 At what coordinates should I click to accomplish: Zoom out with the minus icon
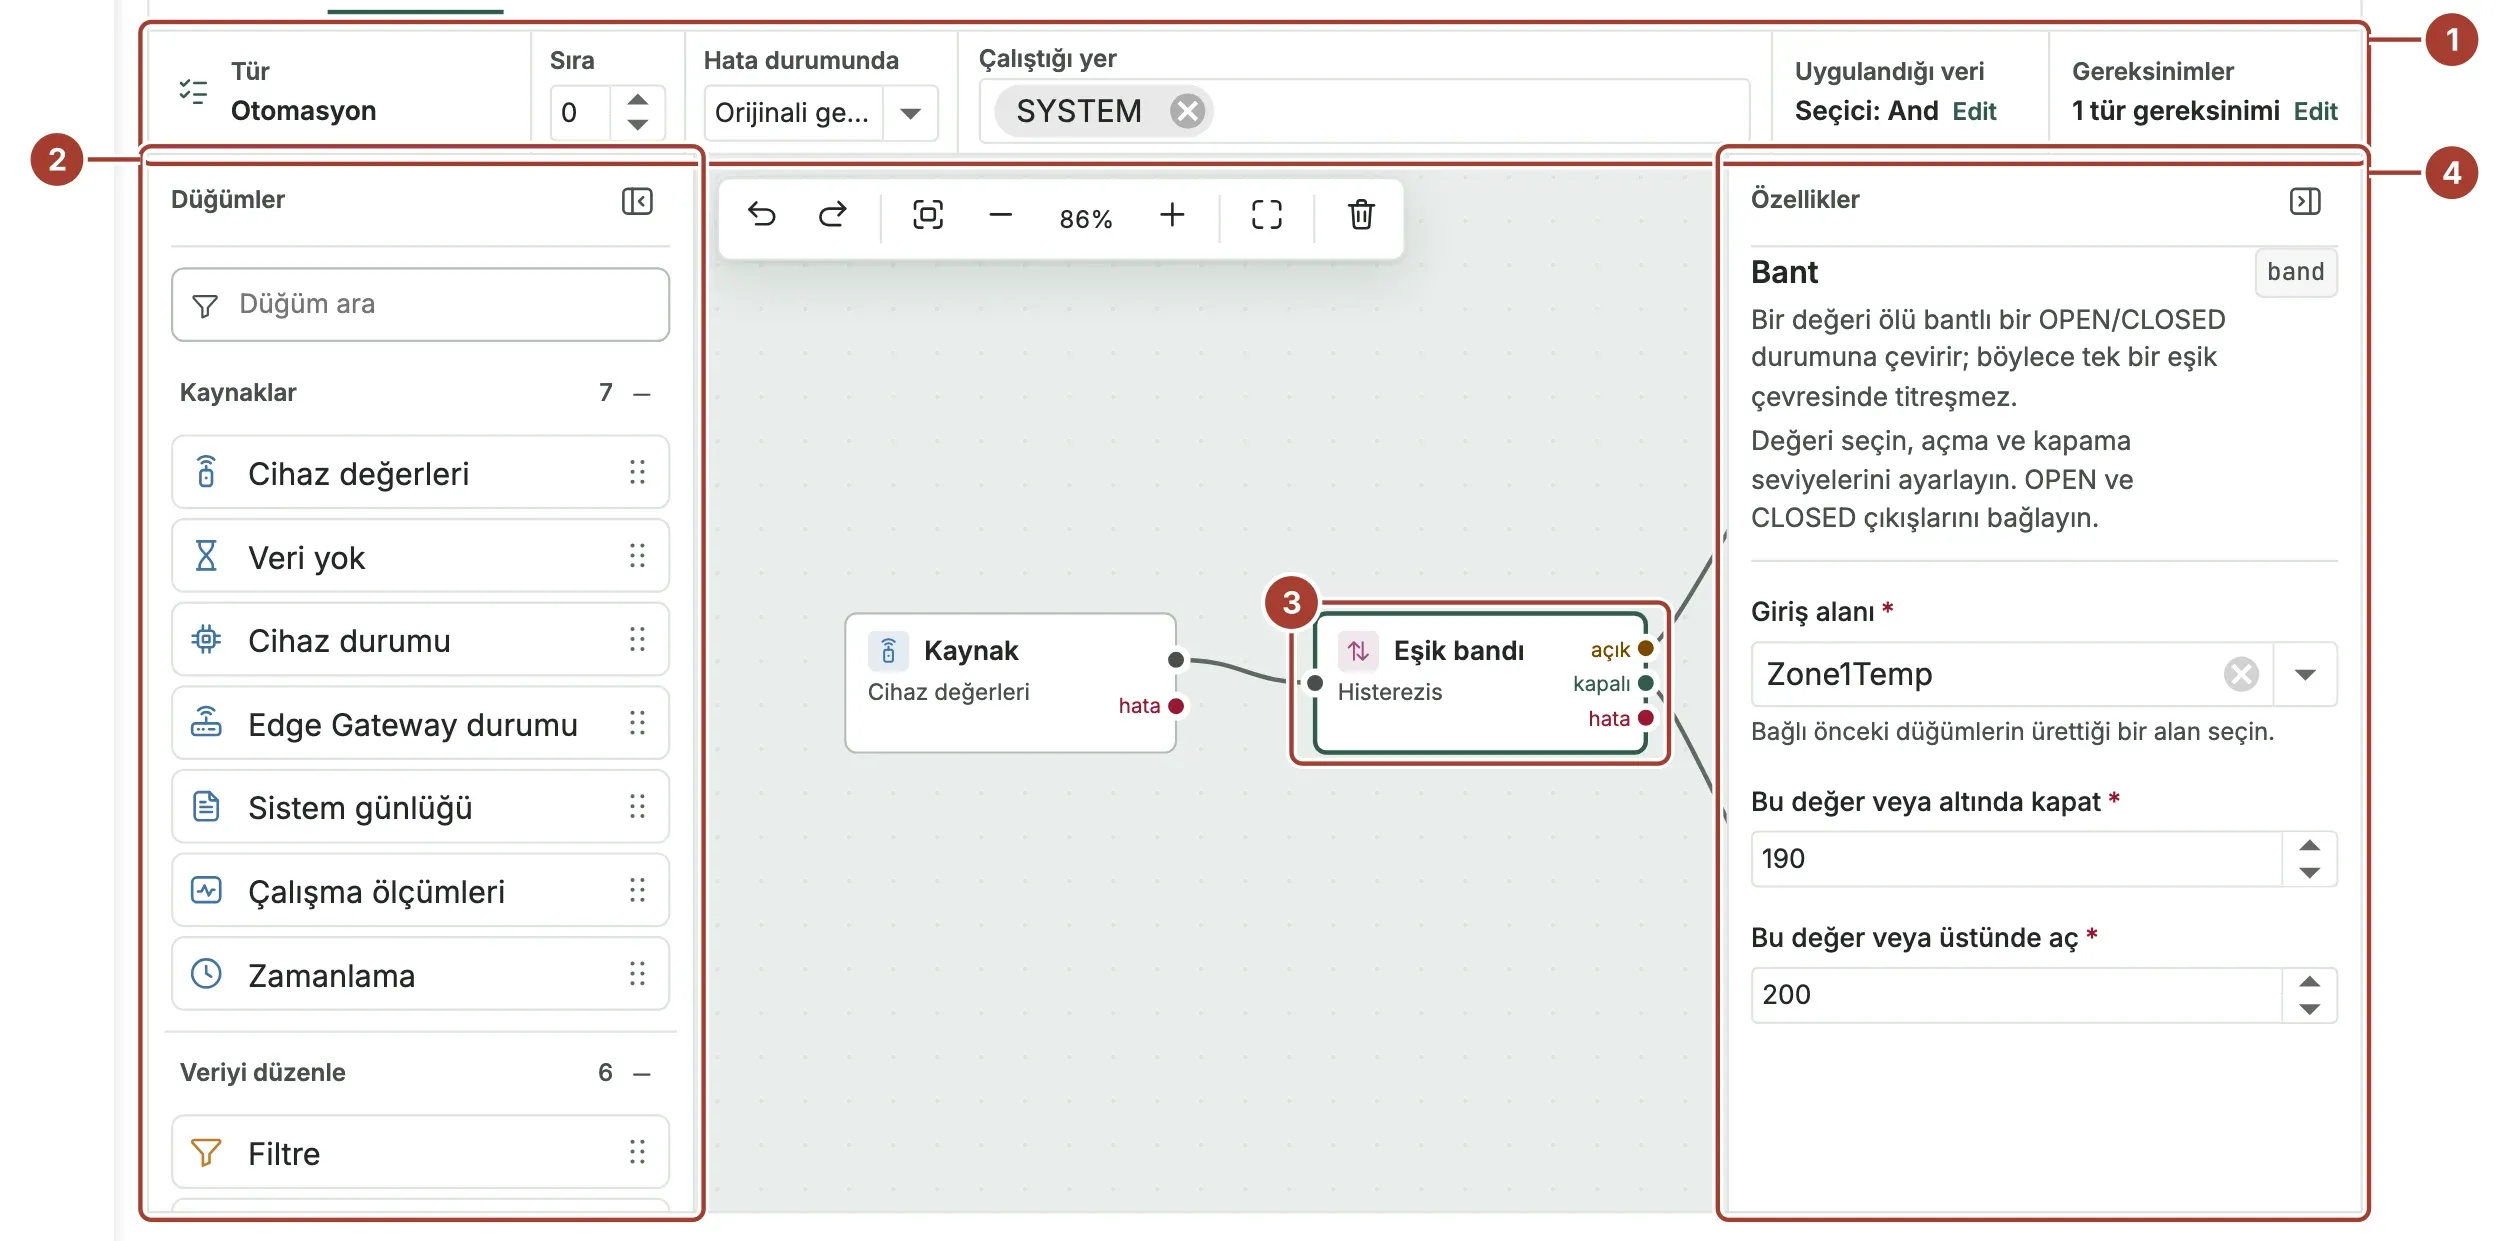[x=1000, y=215]
